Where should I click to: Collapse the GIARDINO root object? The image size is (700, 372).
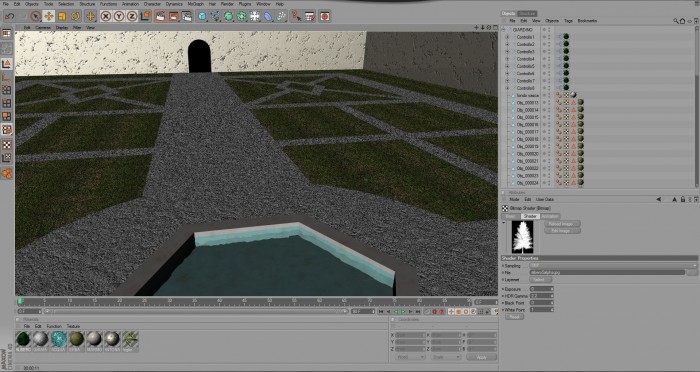[504, 30]
